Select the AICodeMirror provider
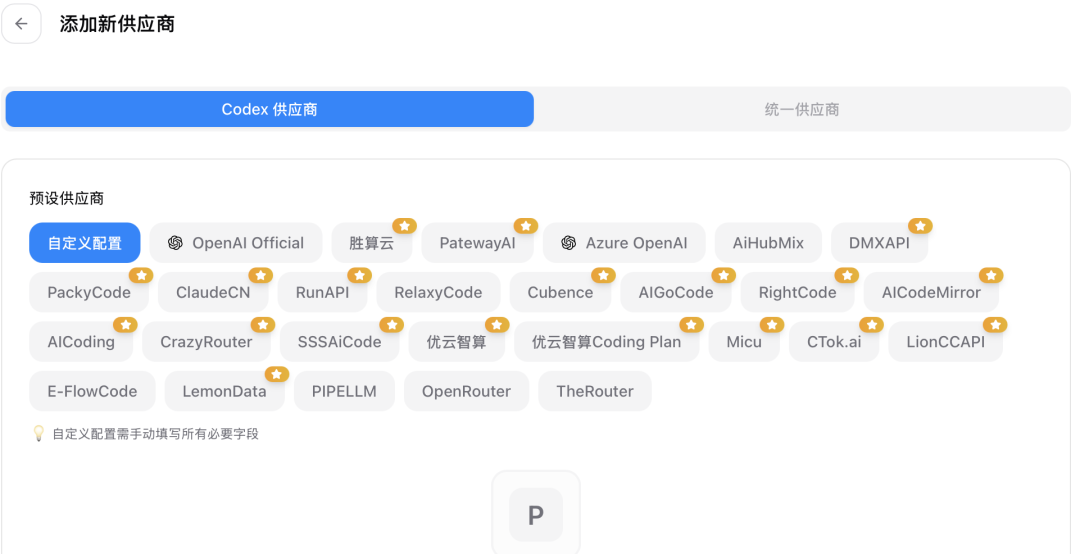Viewport: 1080px width, 554px height. pyautogui.click(x=931, y=292)
